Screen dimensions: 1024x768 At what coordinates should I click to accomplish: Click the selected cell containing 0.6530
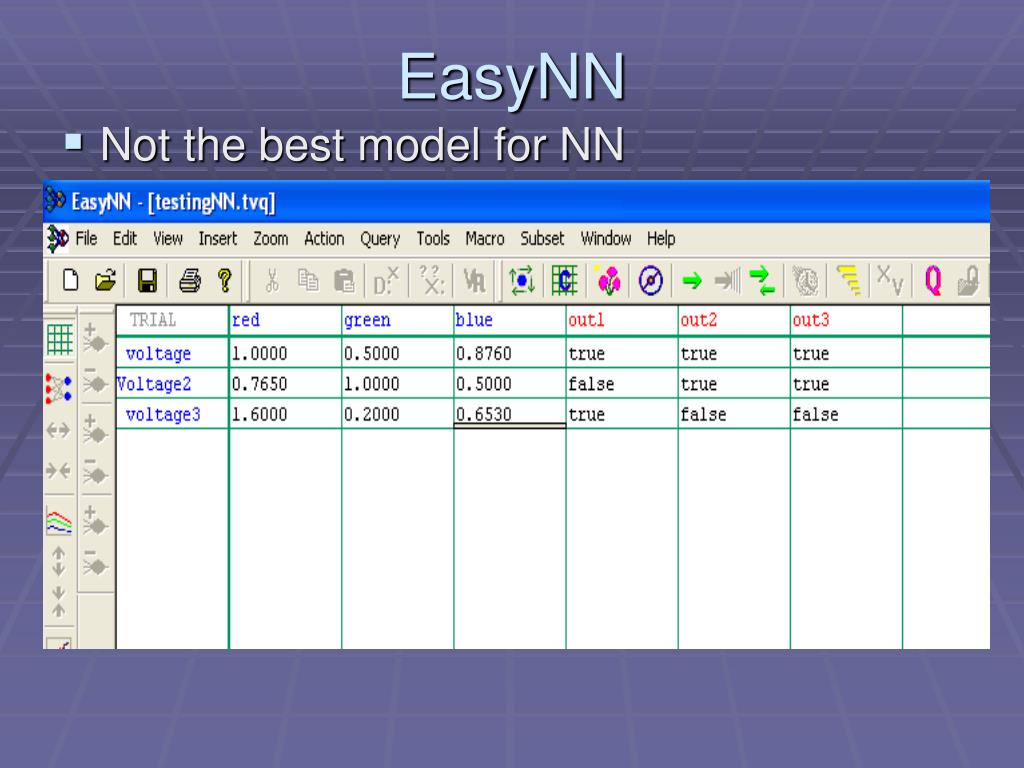pos(510,414)
